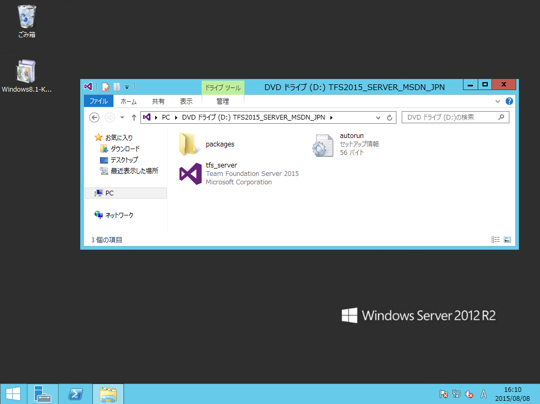540x404 pixels.
Task: Select the ドライブ ツール contextual tab header
Action: pos(223,88)
